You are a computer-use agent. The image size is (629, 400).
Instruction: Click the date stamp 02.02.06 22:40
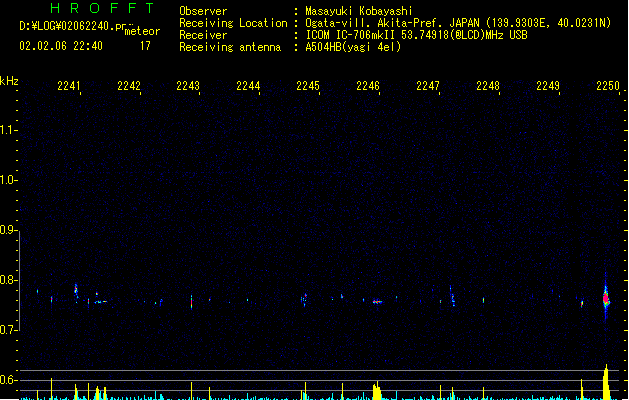pyautogui.click(x=61, y=46)
